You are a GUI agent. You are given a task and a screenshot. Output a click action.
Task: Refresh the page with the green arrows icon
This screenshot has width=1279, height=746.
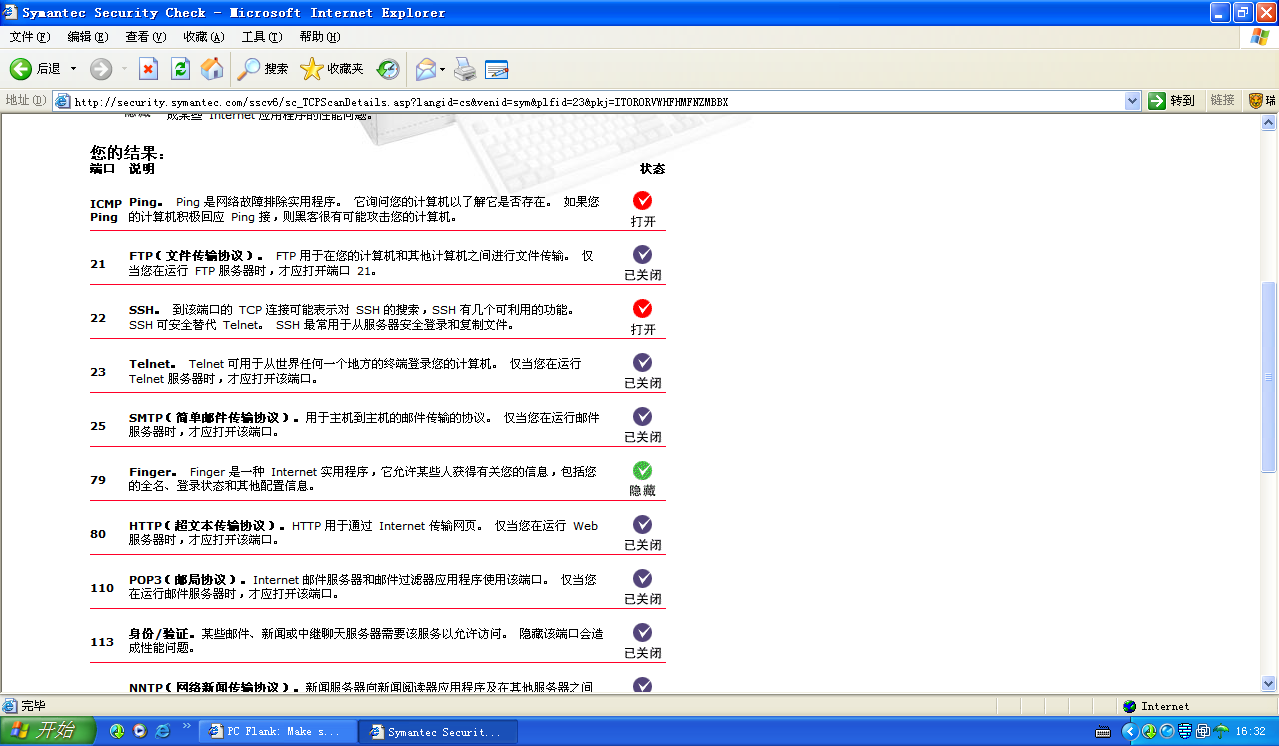180,69
